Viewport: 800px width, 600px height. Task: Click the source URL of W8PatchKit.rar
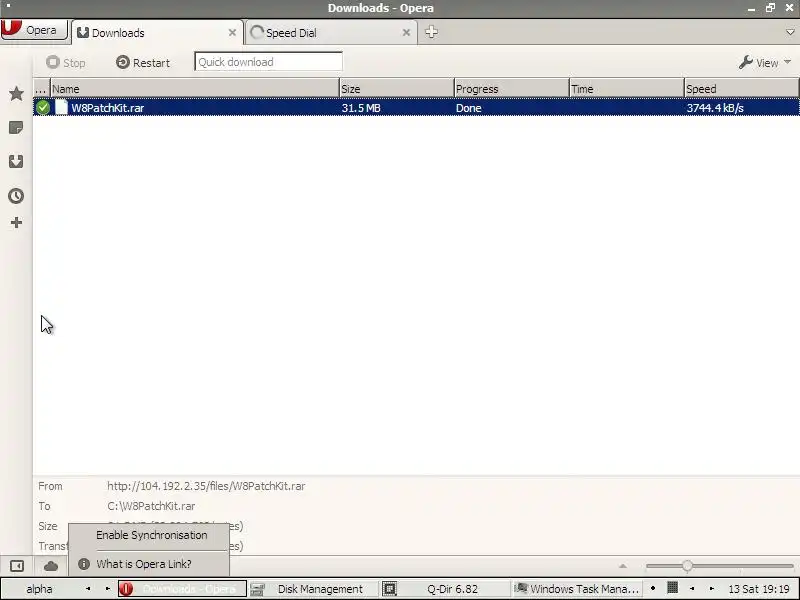coord(206,486)
